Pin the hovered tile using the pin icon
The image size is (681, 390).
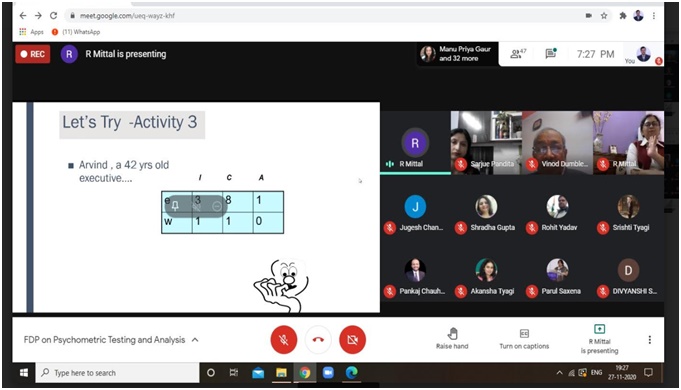click(x=175, y=206)
